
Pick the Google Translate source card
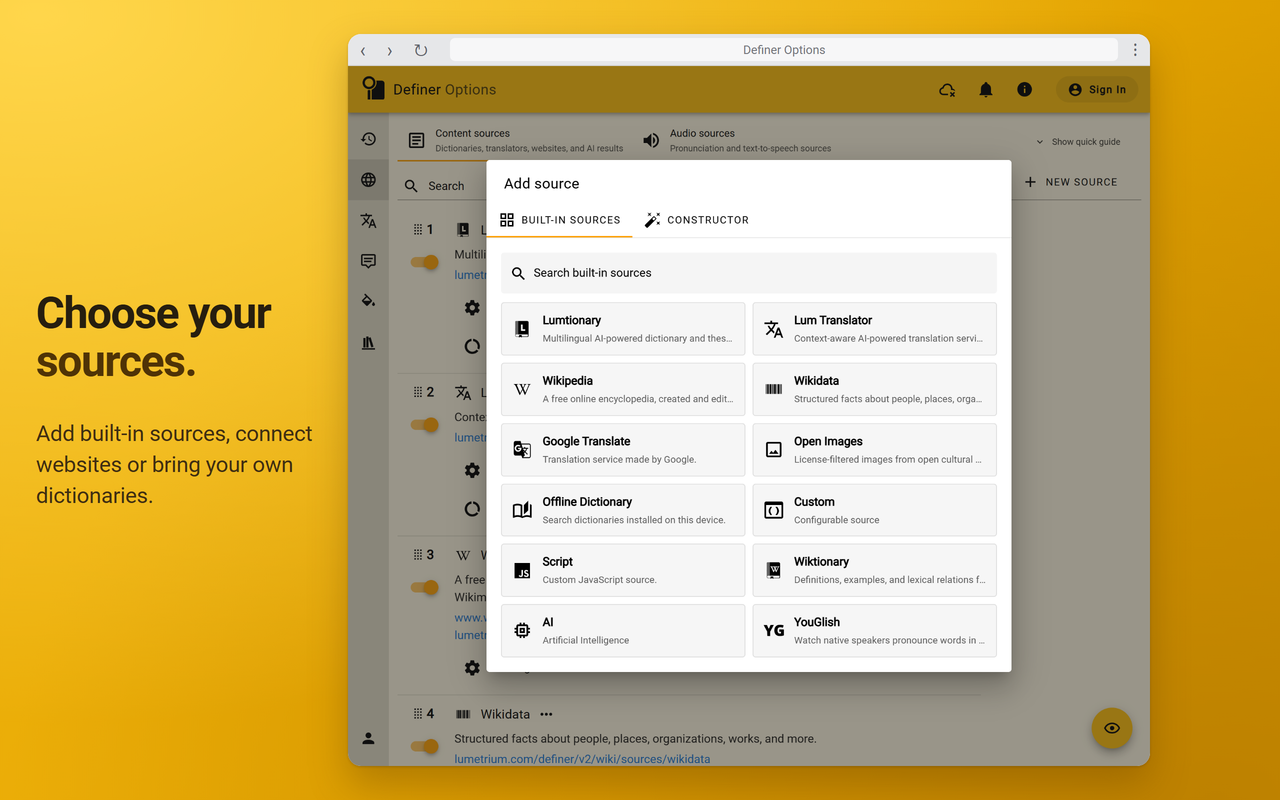coord(623,450)
